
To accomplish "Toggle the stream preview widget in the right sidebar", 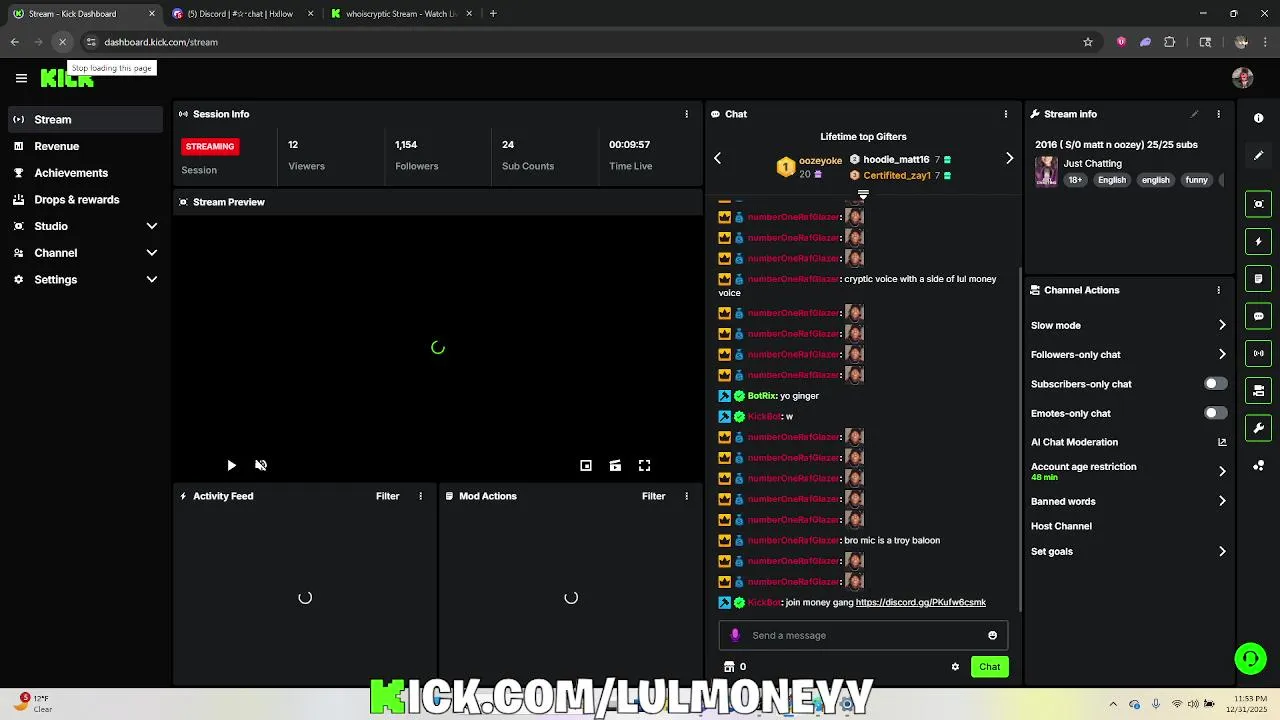I will [1258, 204].
